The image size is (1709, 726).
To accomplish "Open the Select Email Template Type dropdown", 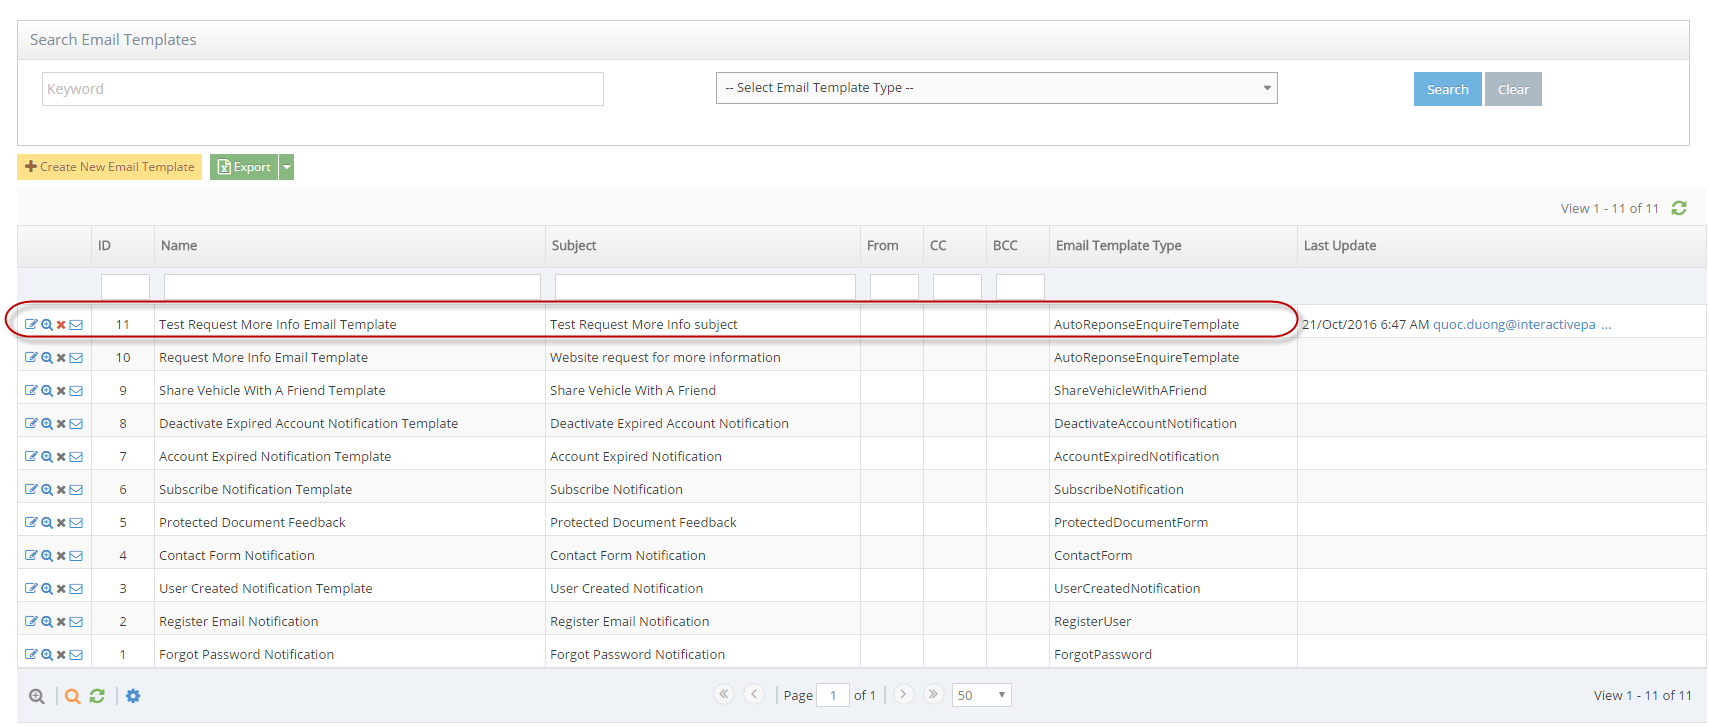I will (996, 88).
